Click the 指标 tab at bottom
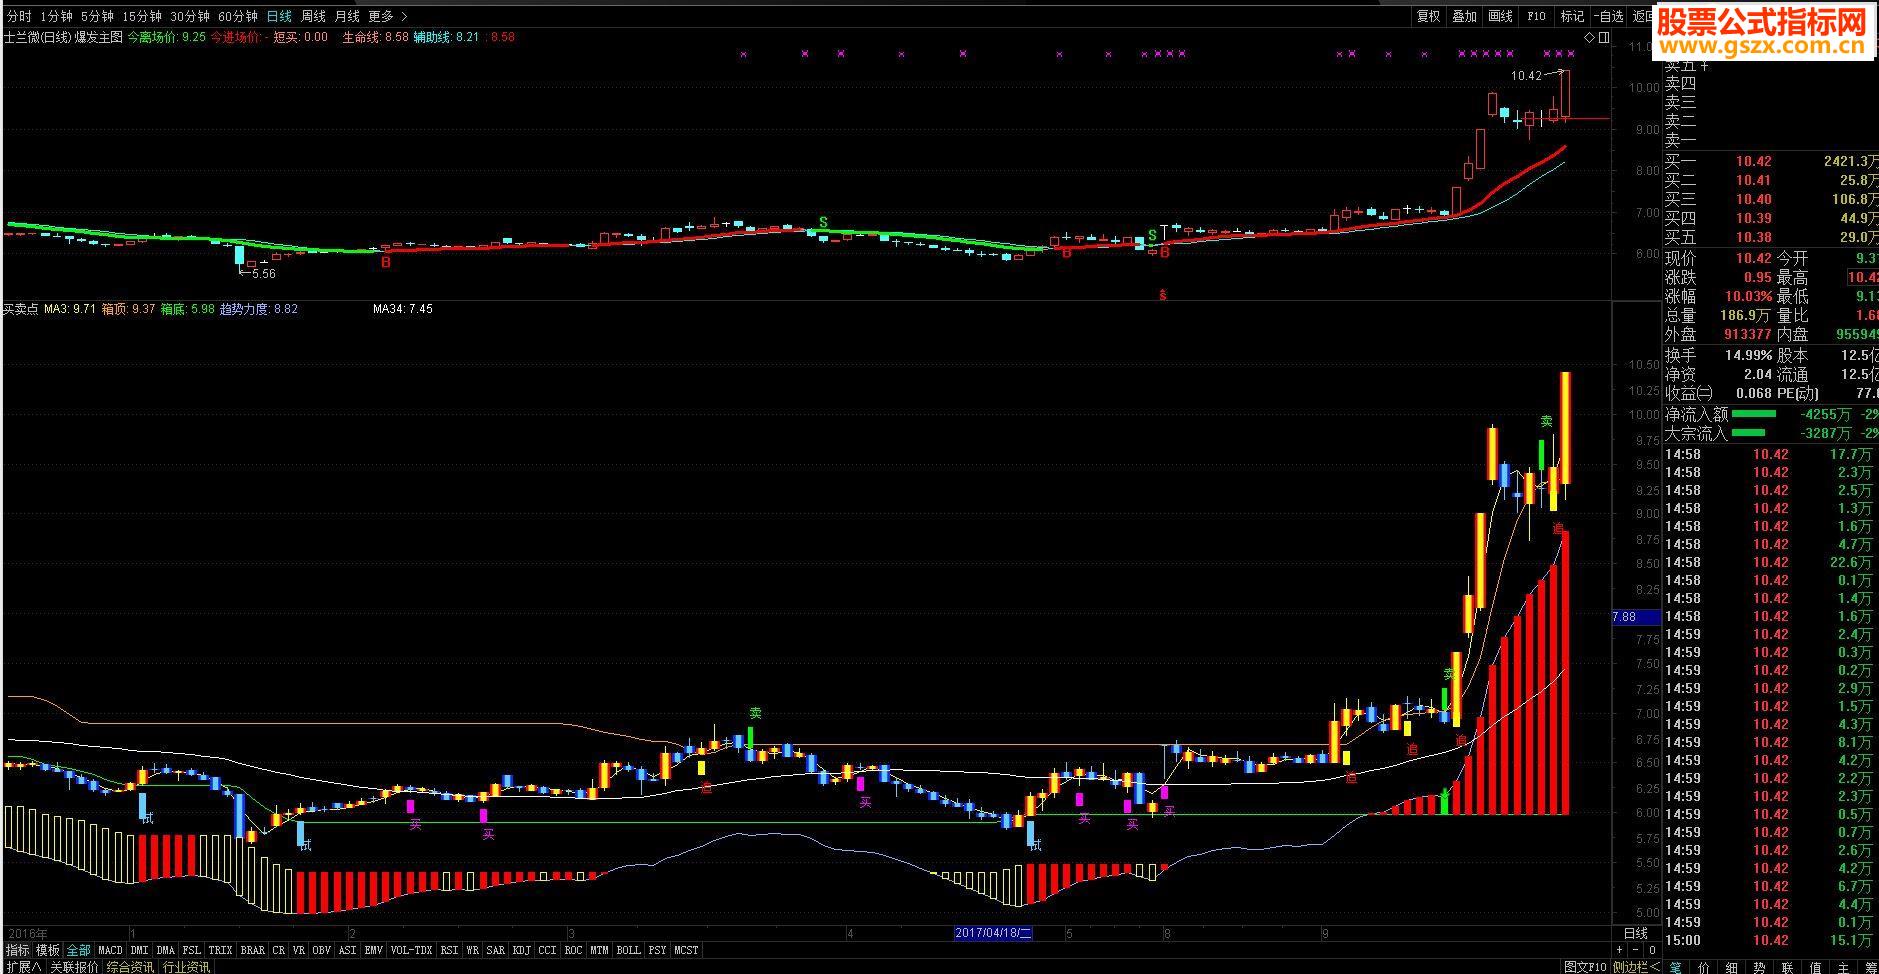The image size is (1879, 974). [x=18, y=950]
